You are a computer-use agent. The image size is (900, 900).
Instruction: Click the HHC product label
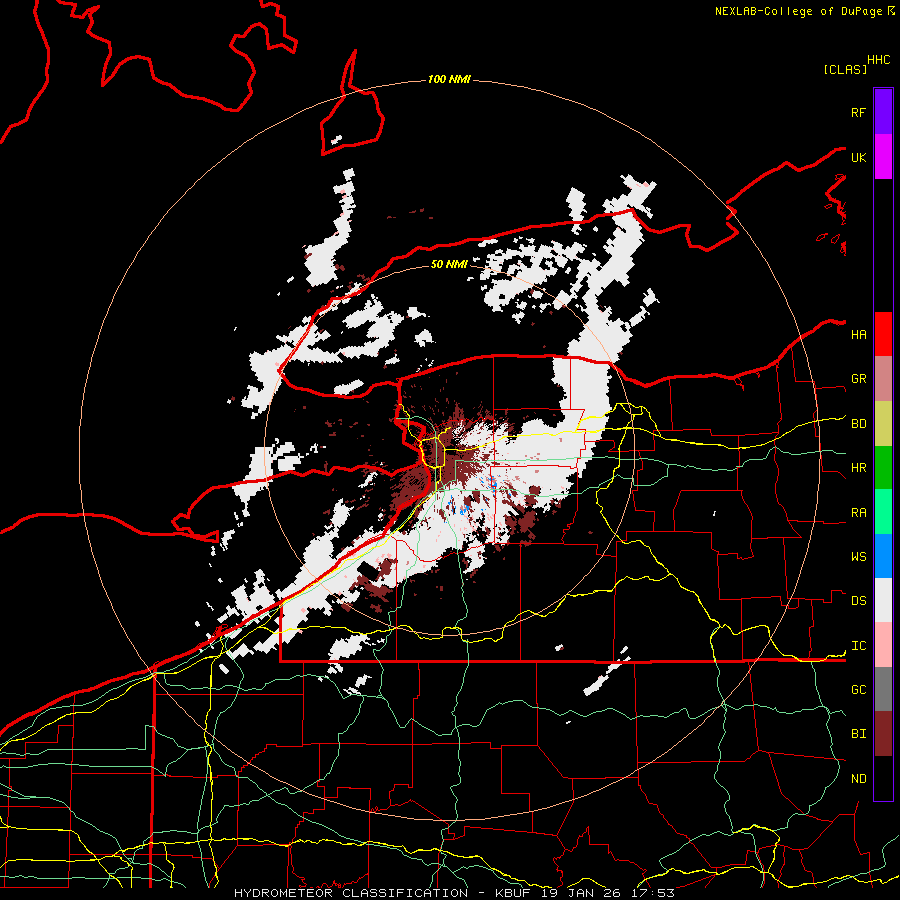pos(878,60)
